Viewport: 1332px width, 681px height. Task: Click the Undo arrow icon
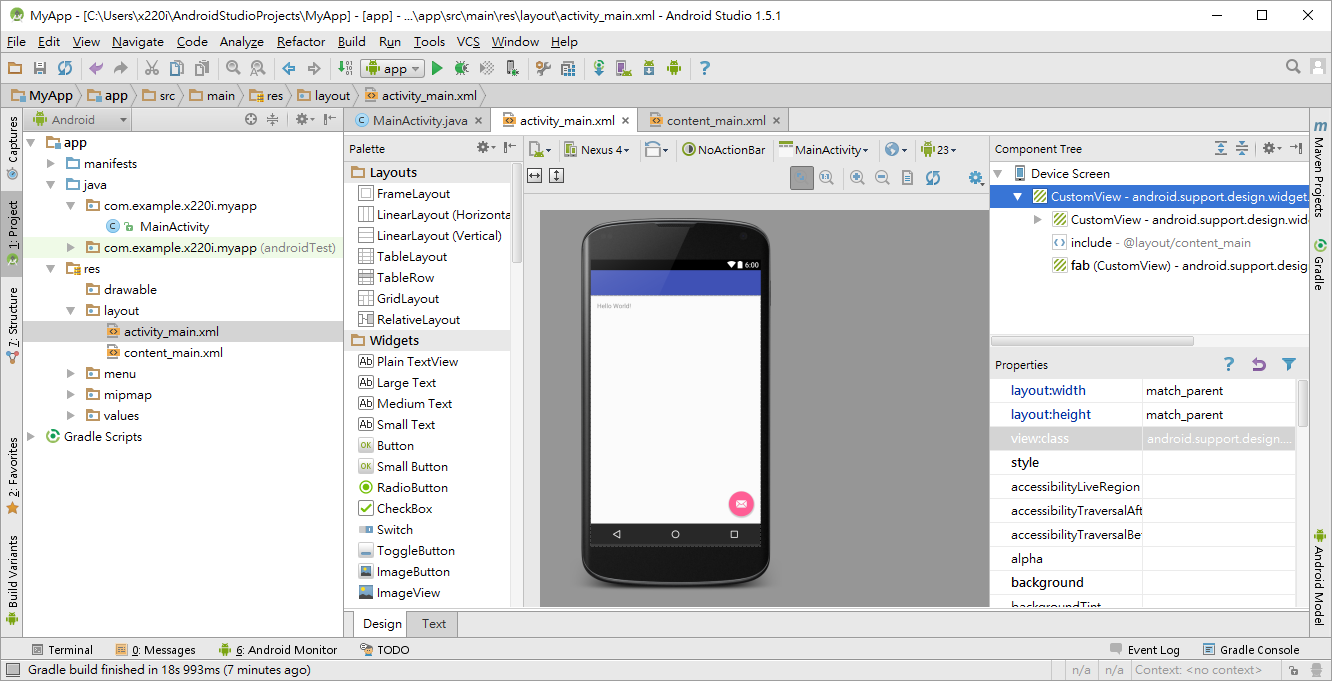click(96, 68)
